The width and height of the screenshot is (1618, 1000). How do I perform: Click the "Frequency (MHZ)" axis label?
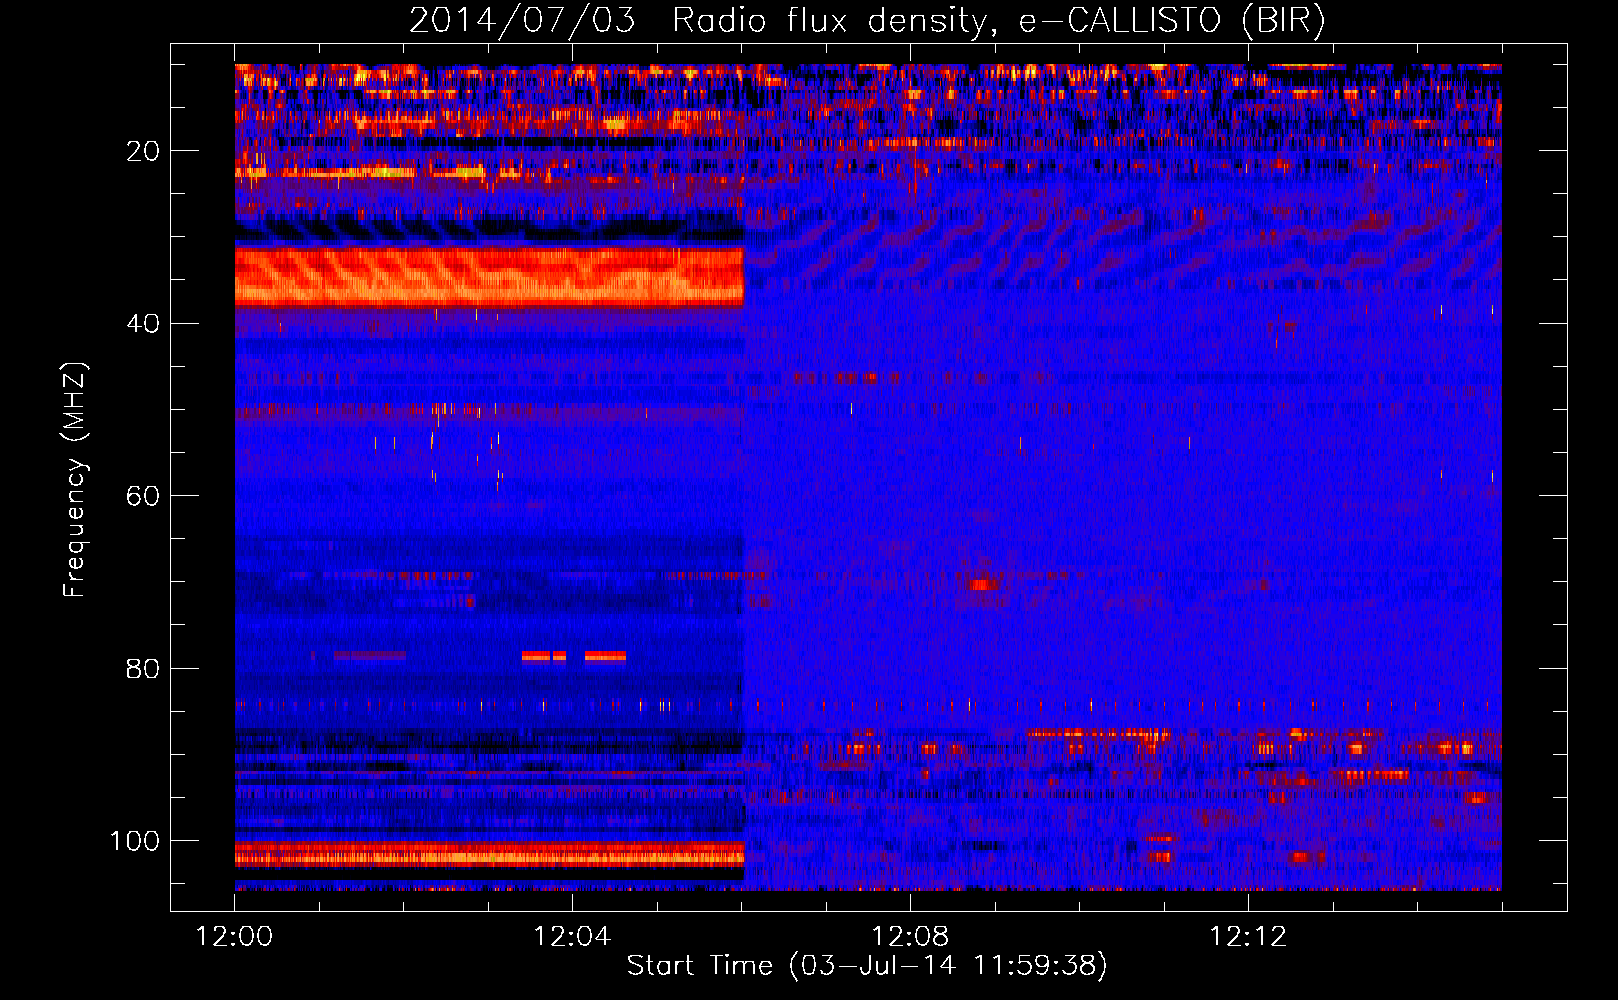[x=75, y=480]
